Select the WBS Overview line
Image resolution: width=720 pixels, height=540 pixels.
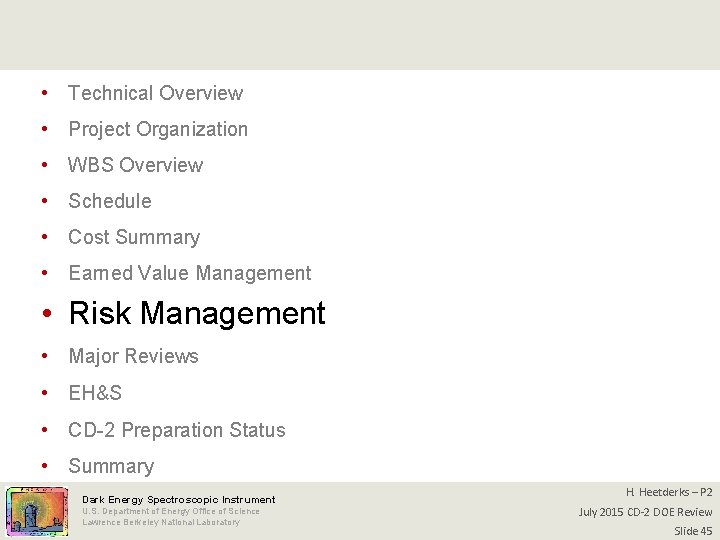tap(135, 165)
